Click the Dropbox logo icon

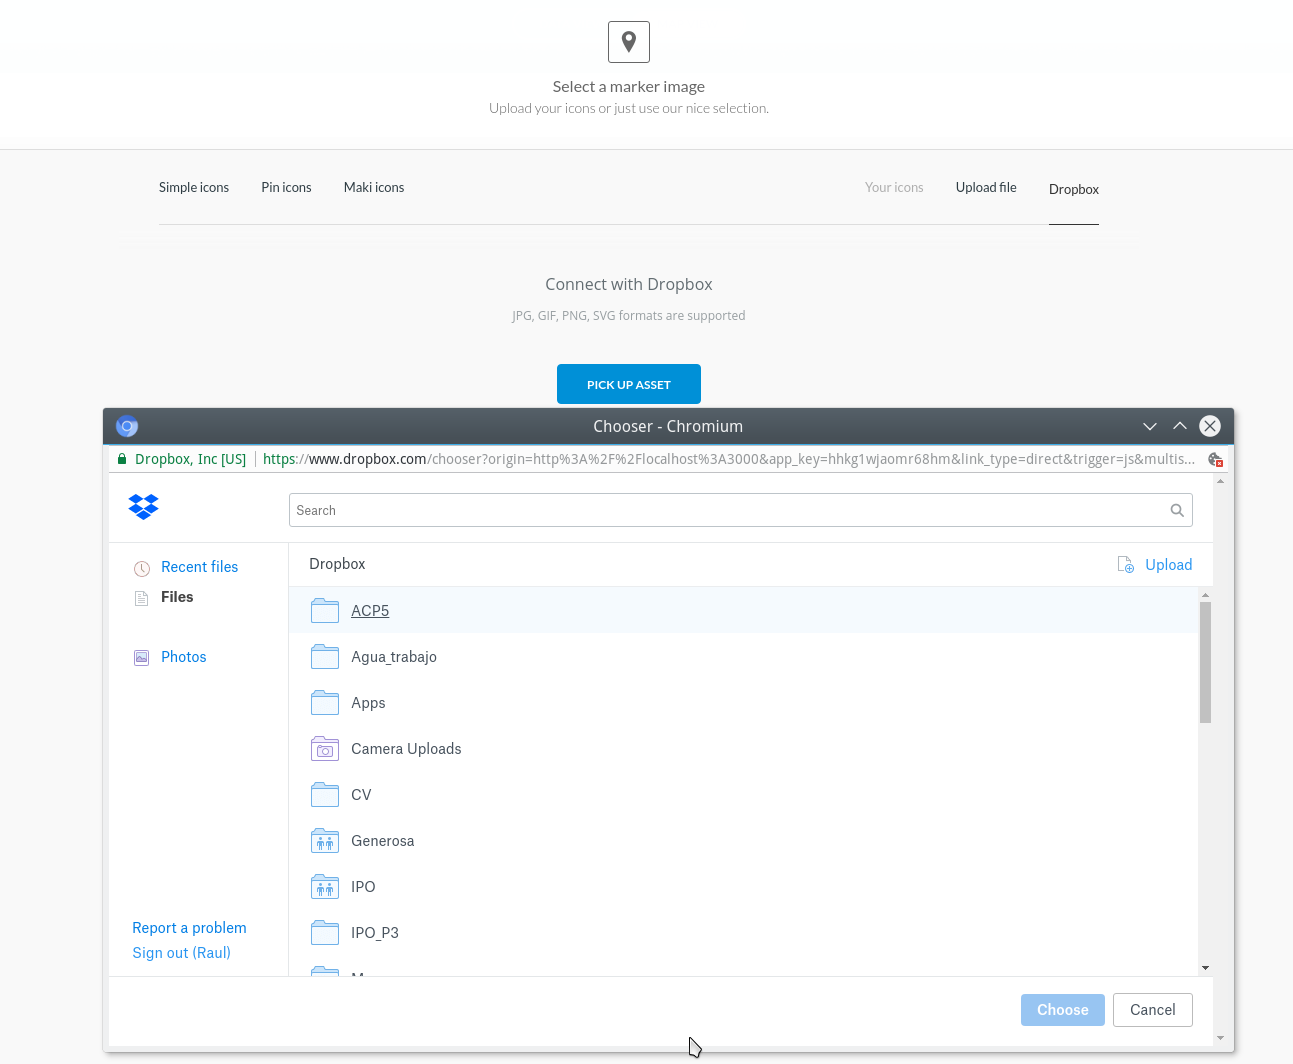point(143,507)
